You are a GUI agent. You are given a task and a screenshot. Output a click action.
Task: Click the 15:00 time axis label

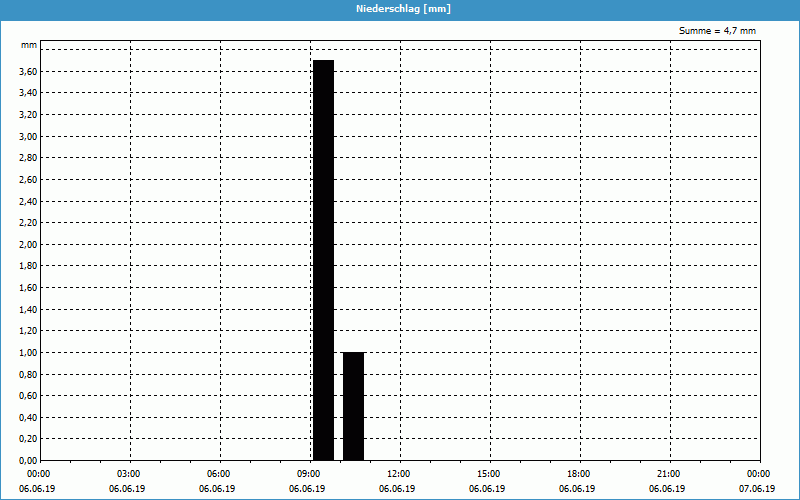click(x=489, y=474)
